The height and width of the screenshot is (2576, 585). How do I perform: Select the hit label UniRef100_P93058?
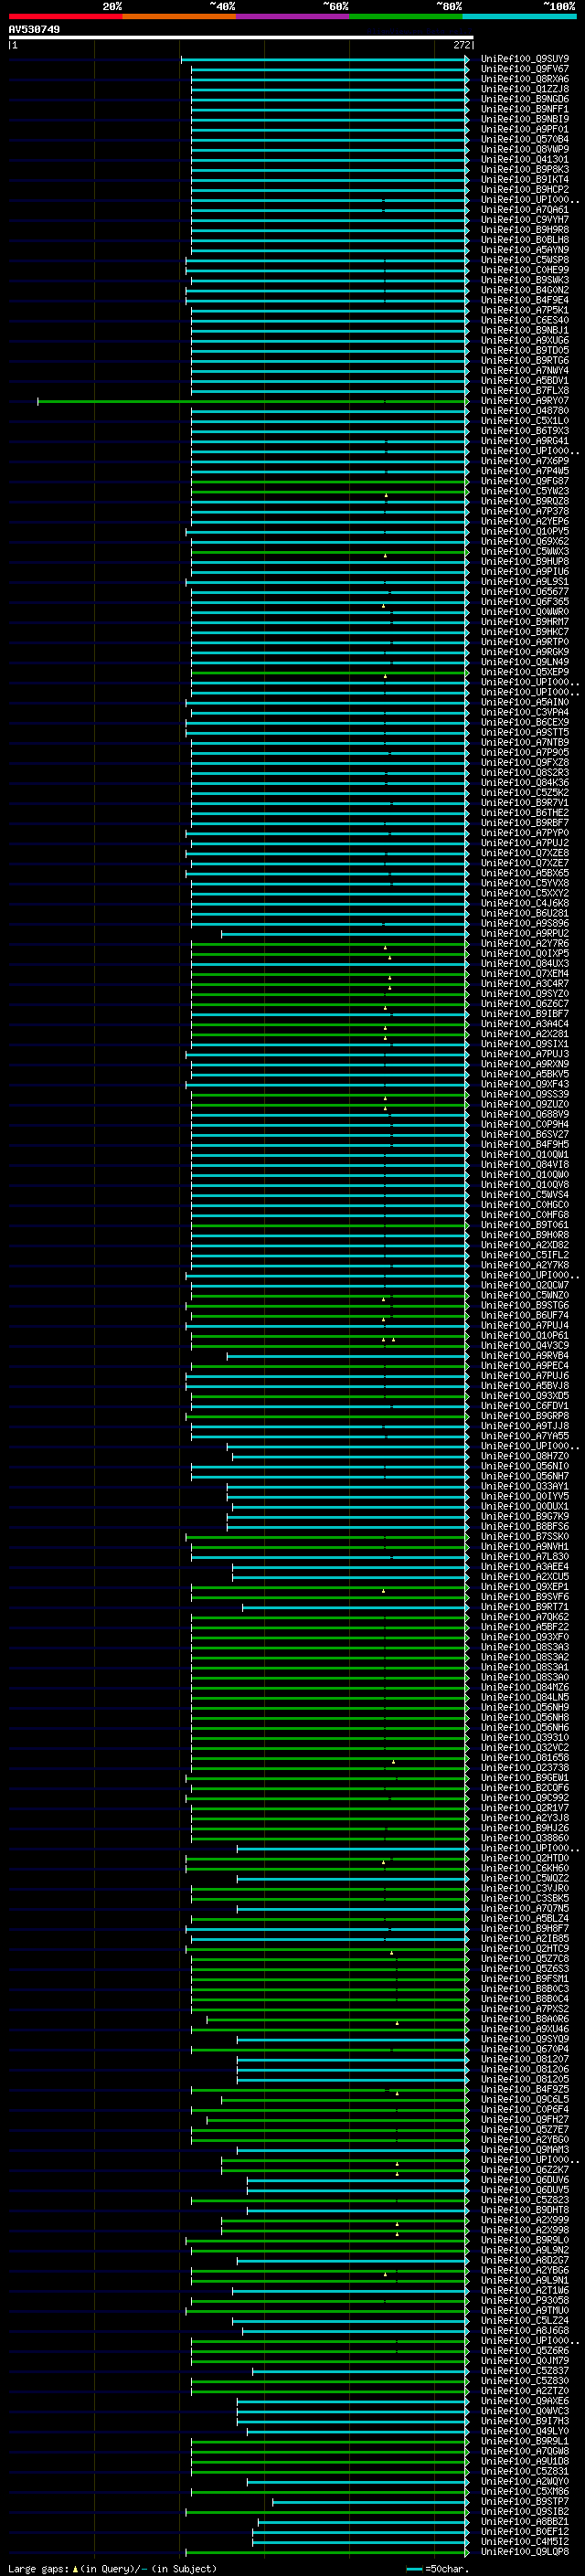coord(525,2300)
